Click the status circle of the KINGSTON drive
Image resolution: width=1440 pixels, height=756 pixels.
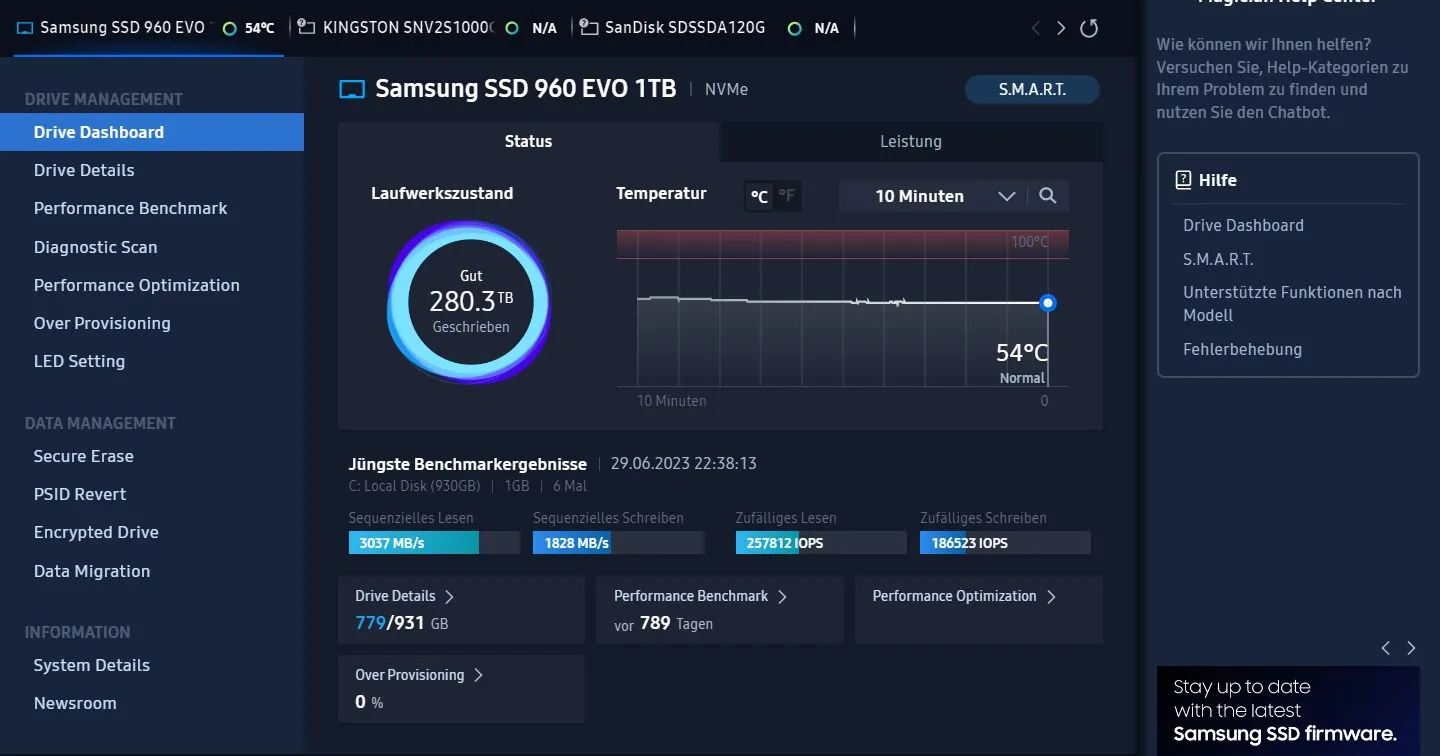point(512,28)
